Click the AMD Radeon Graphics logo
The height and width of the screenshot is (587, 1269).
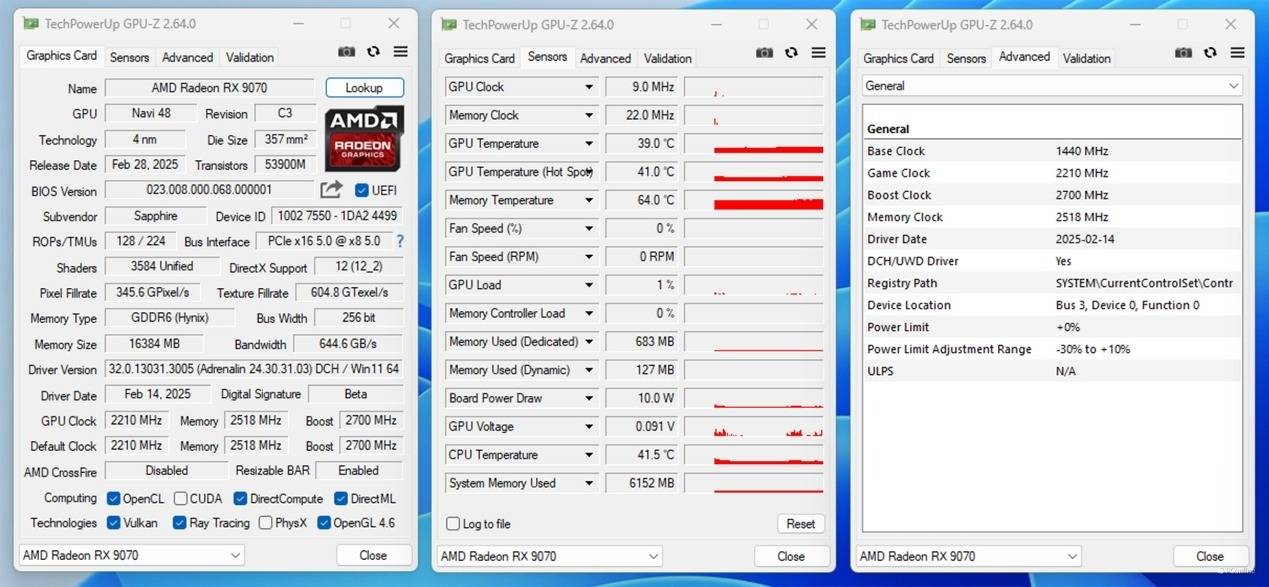[x=364, y=138]
